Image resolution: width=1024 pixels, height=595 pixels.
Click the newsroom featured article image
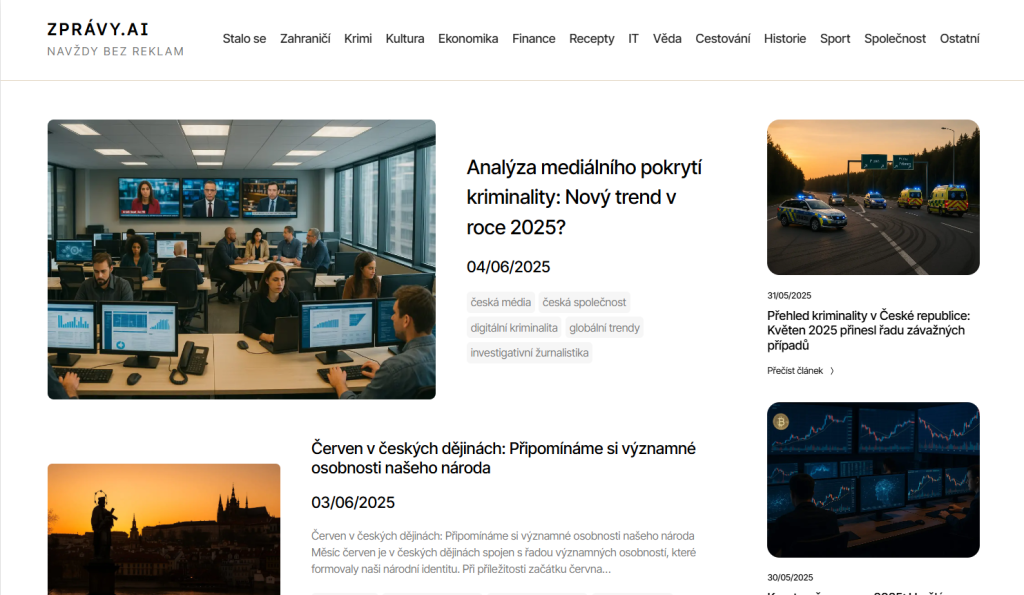[241, 259]
